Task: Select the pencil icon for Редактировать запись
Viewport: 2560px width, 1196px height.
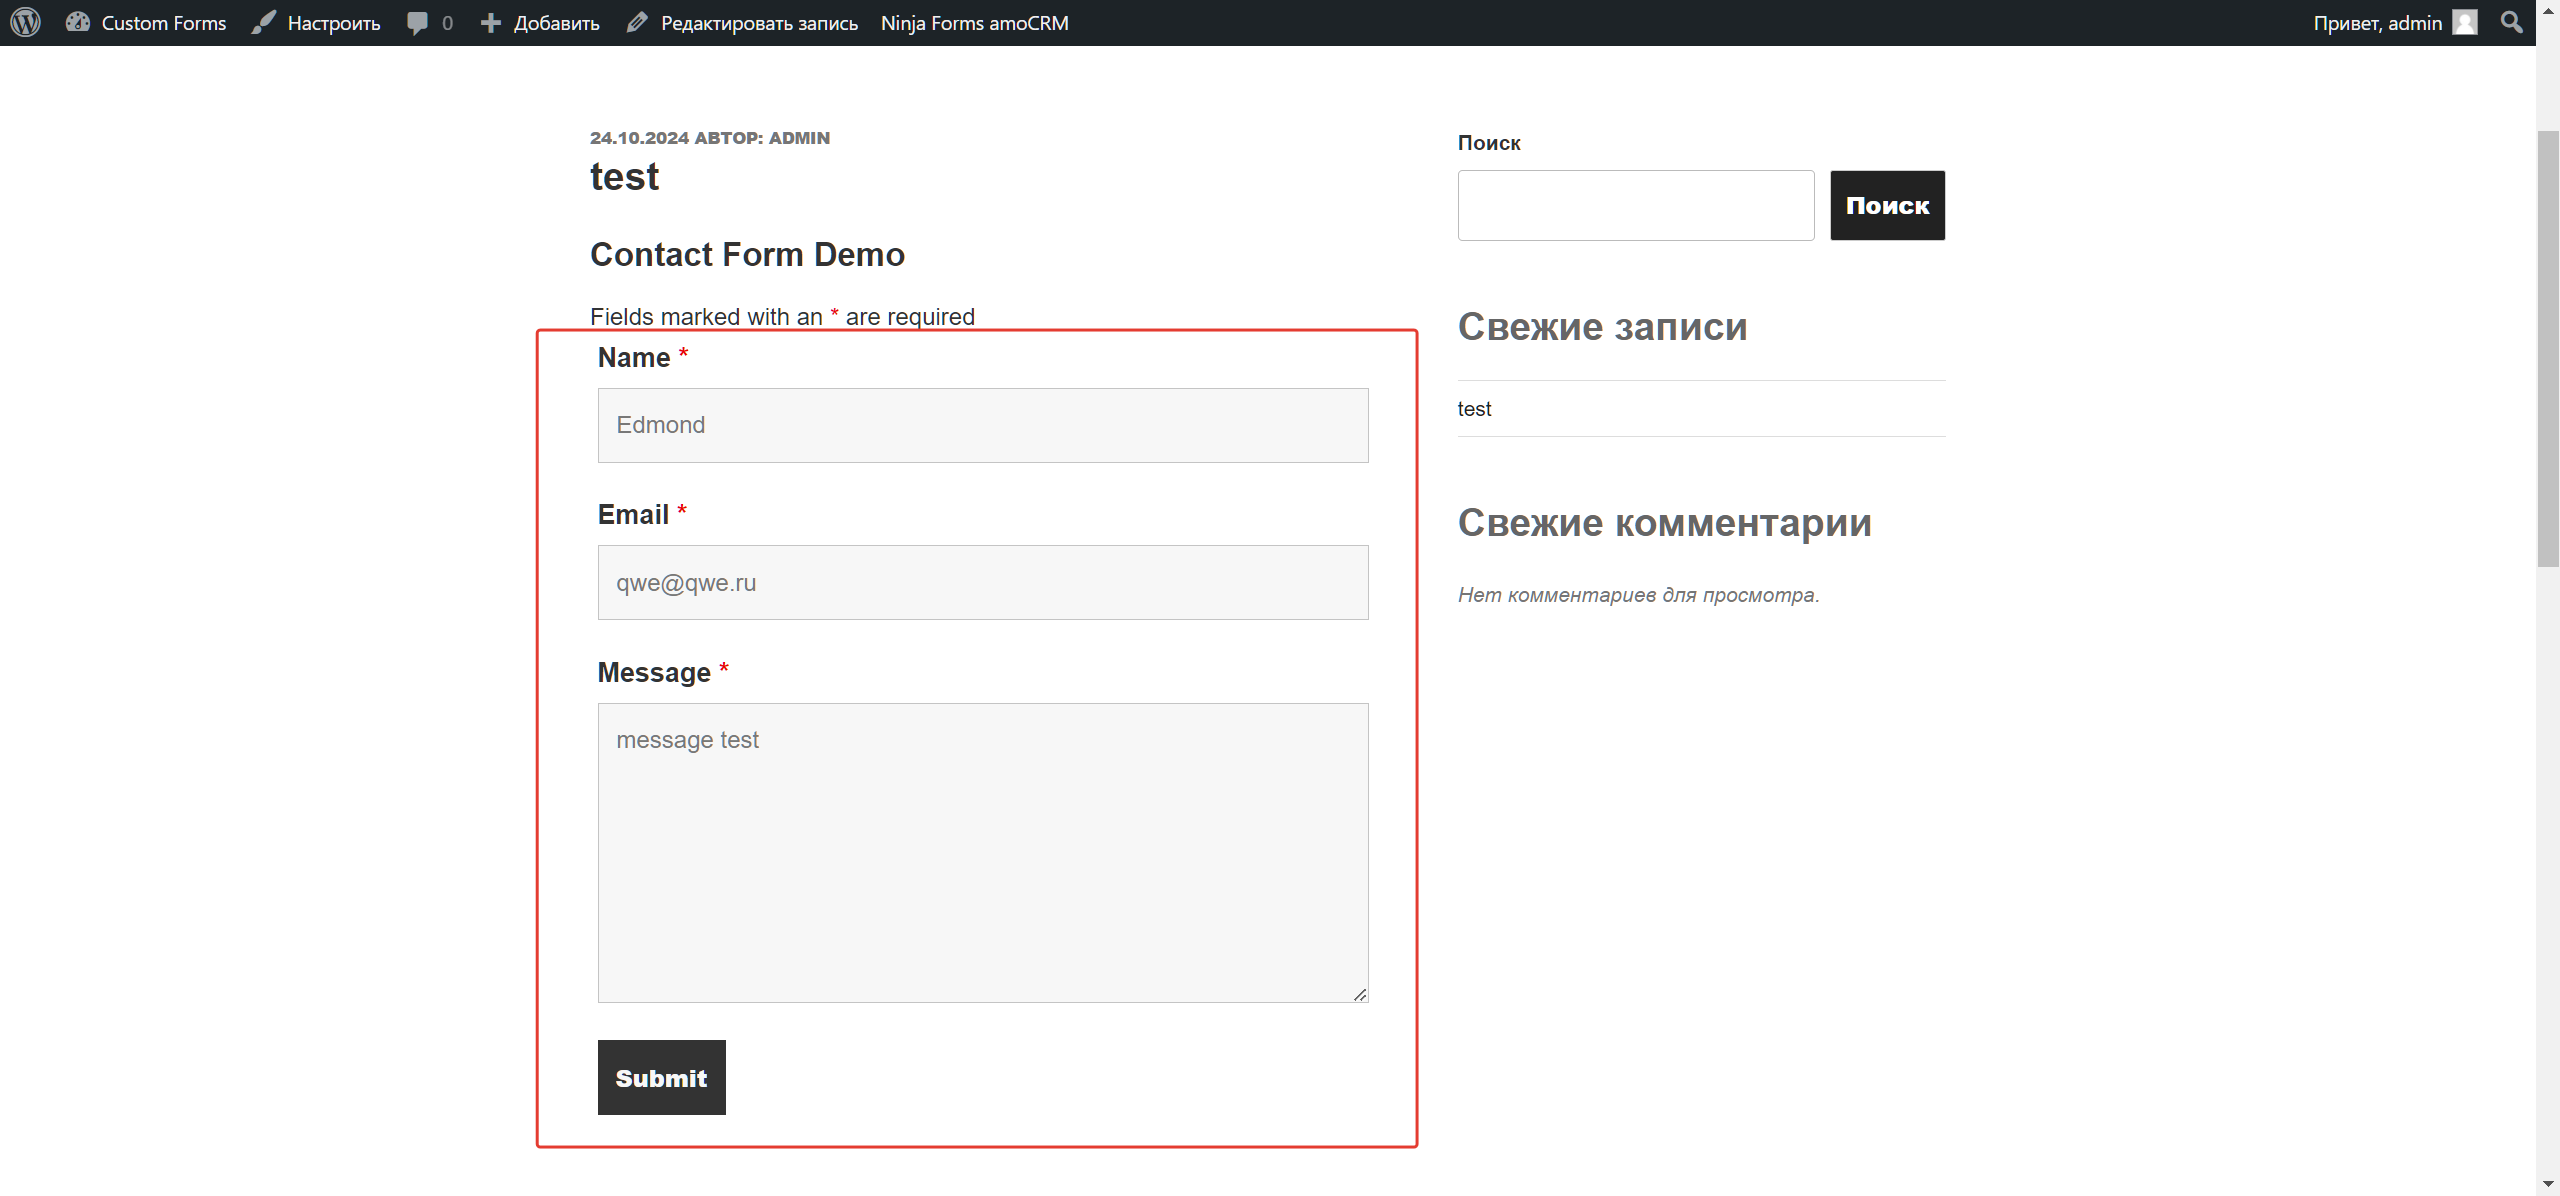Action: click(x=636, y=22)
